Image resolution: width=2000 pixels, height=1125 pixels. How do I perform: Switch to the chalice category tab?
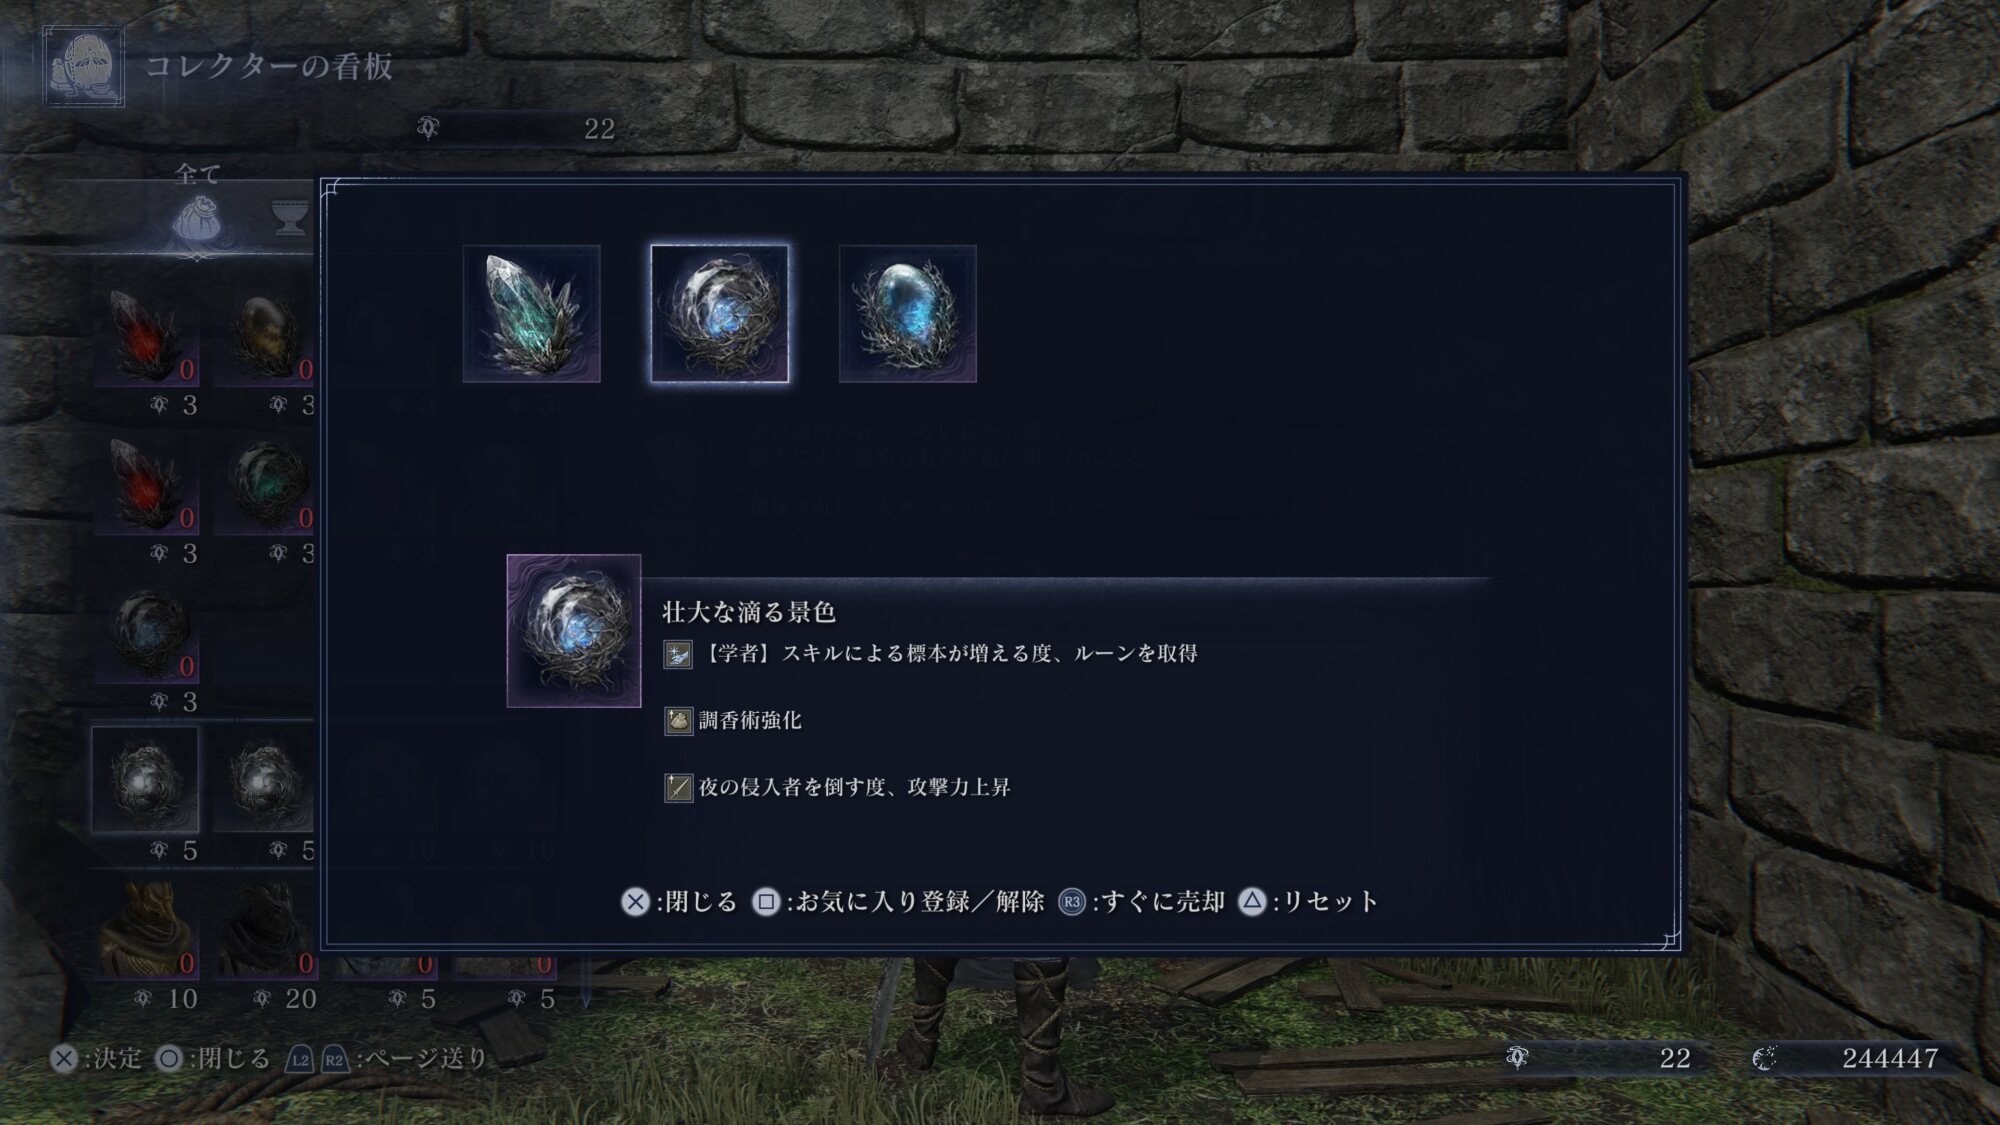291,218
